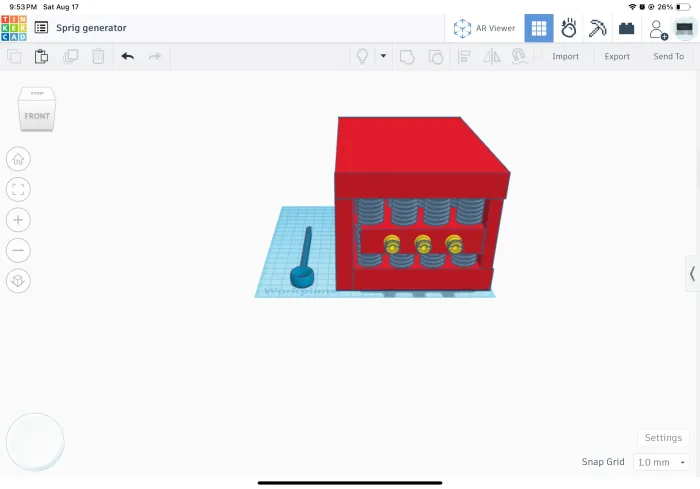Click the Send To button

click(x=668, y=56)
